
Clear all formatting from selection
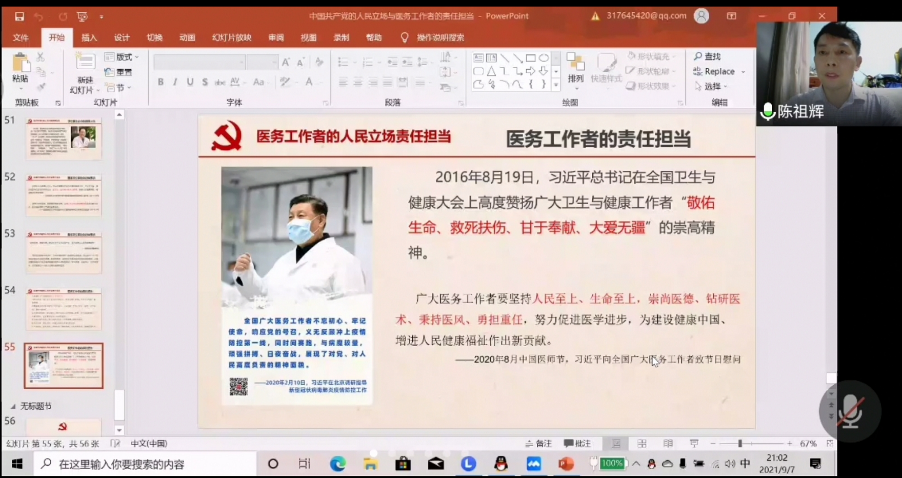coord(319,62)
